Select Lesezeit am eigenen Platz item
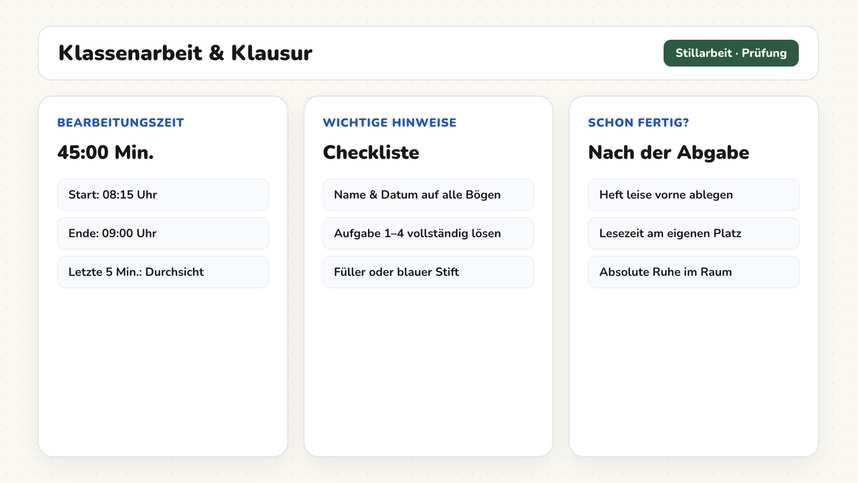 [693, 234]
